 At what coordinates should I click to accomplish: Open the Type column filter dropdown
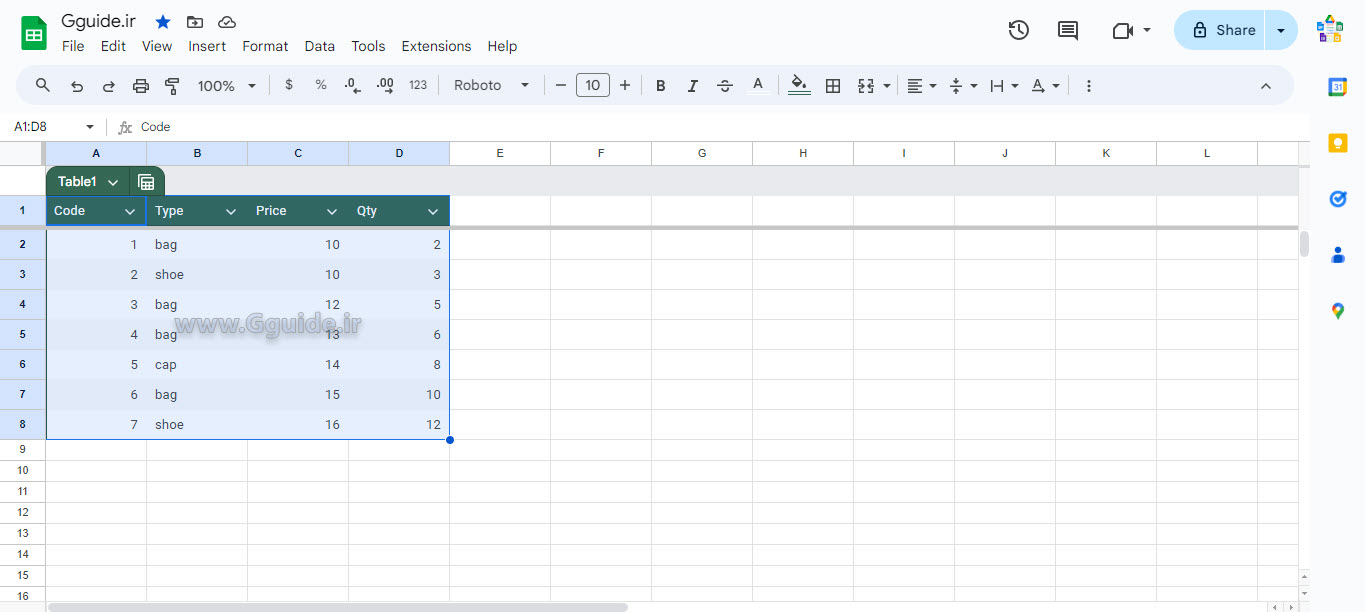(x=231, y=211)
